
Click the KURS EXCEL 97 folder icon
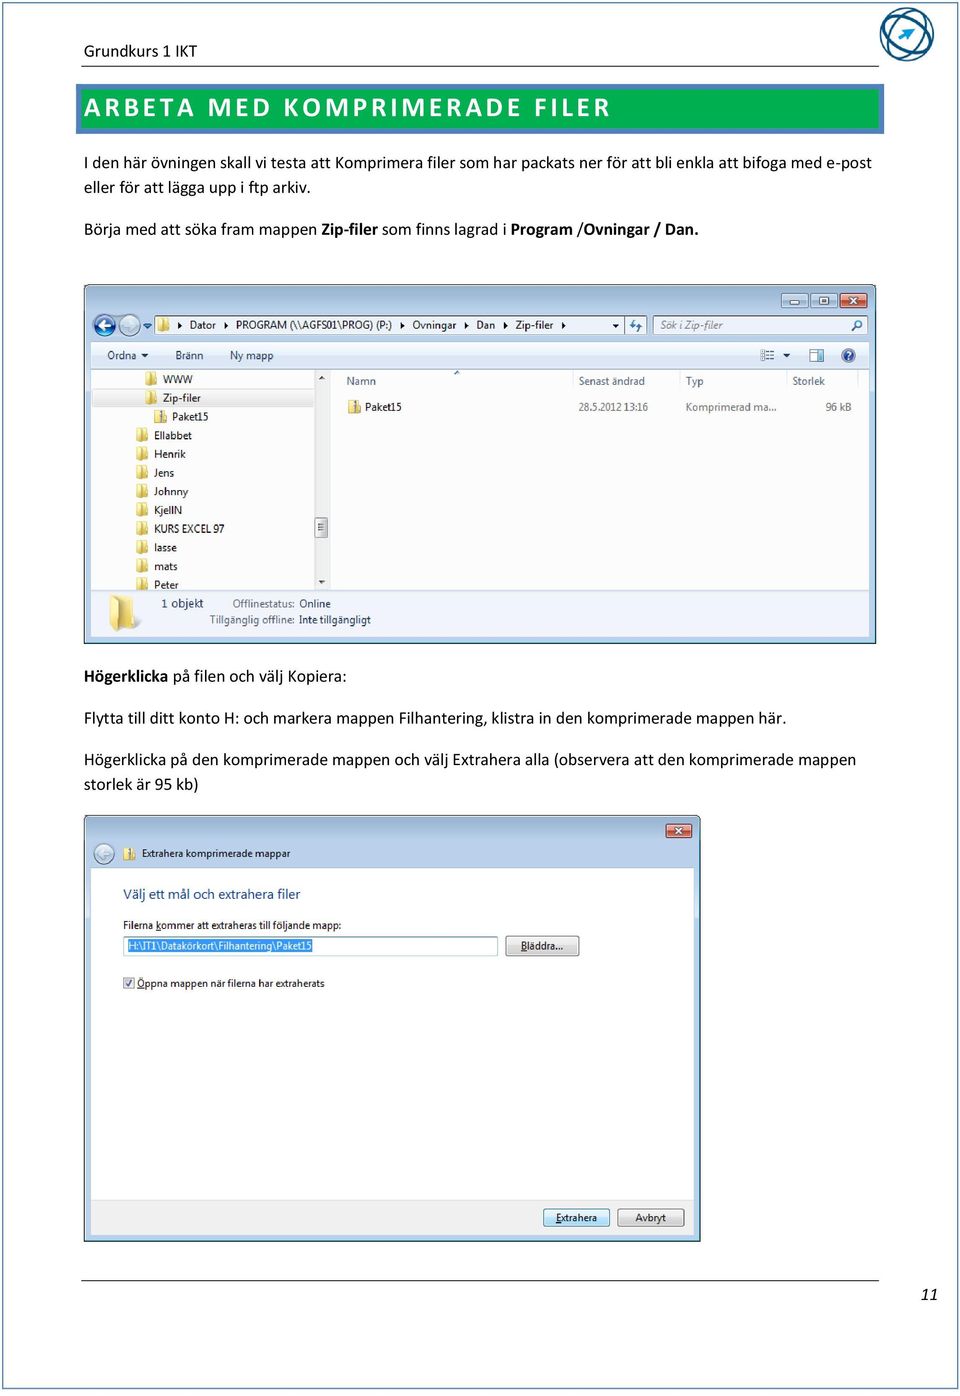click(x=142, y=529)
